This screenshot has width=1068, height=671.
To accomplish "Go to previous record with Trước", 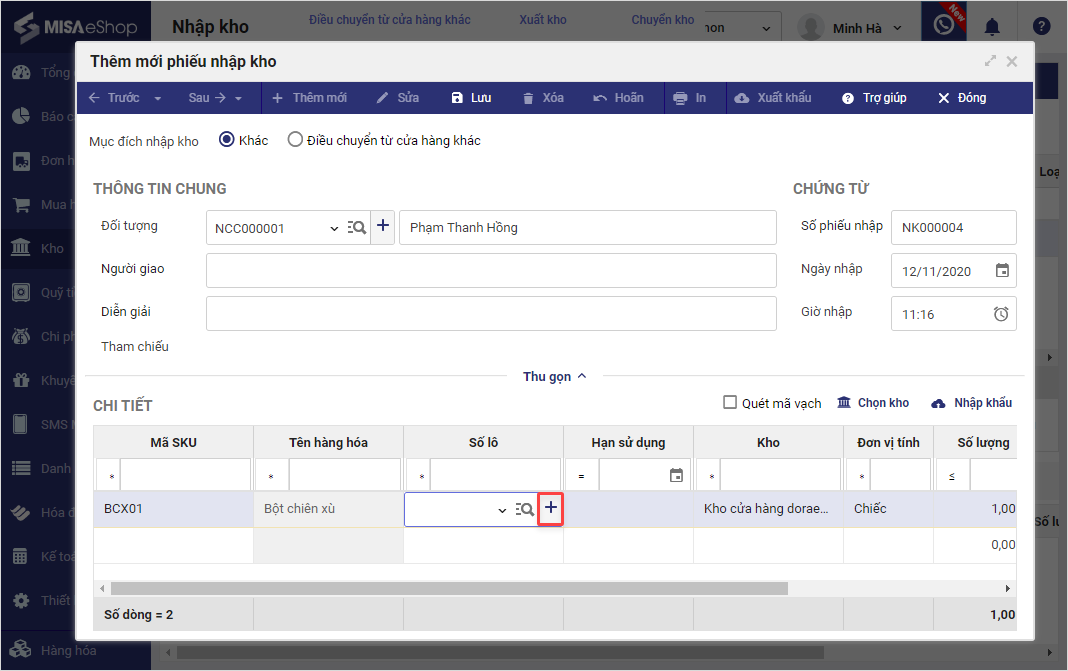I will tap(114, 98).
